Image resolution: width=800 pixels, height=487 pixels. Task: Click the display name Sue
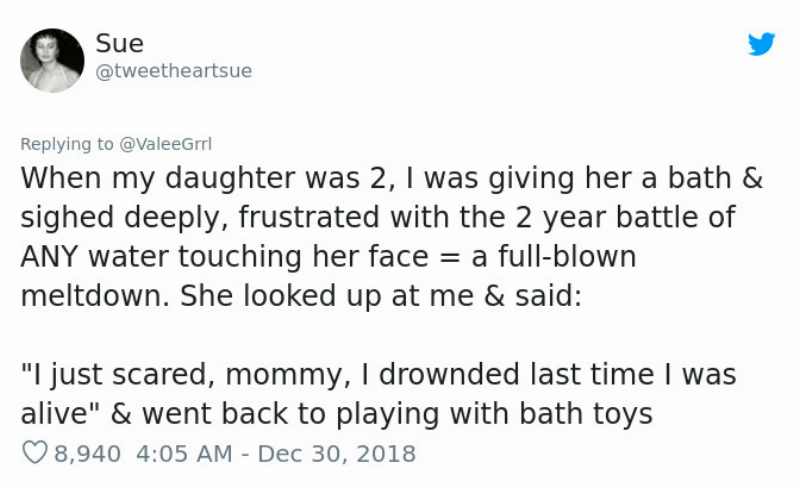click(120, 44)
